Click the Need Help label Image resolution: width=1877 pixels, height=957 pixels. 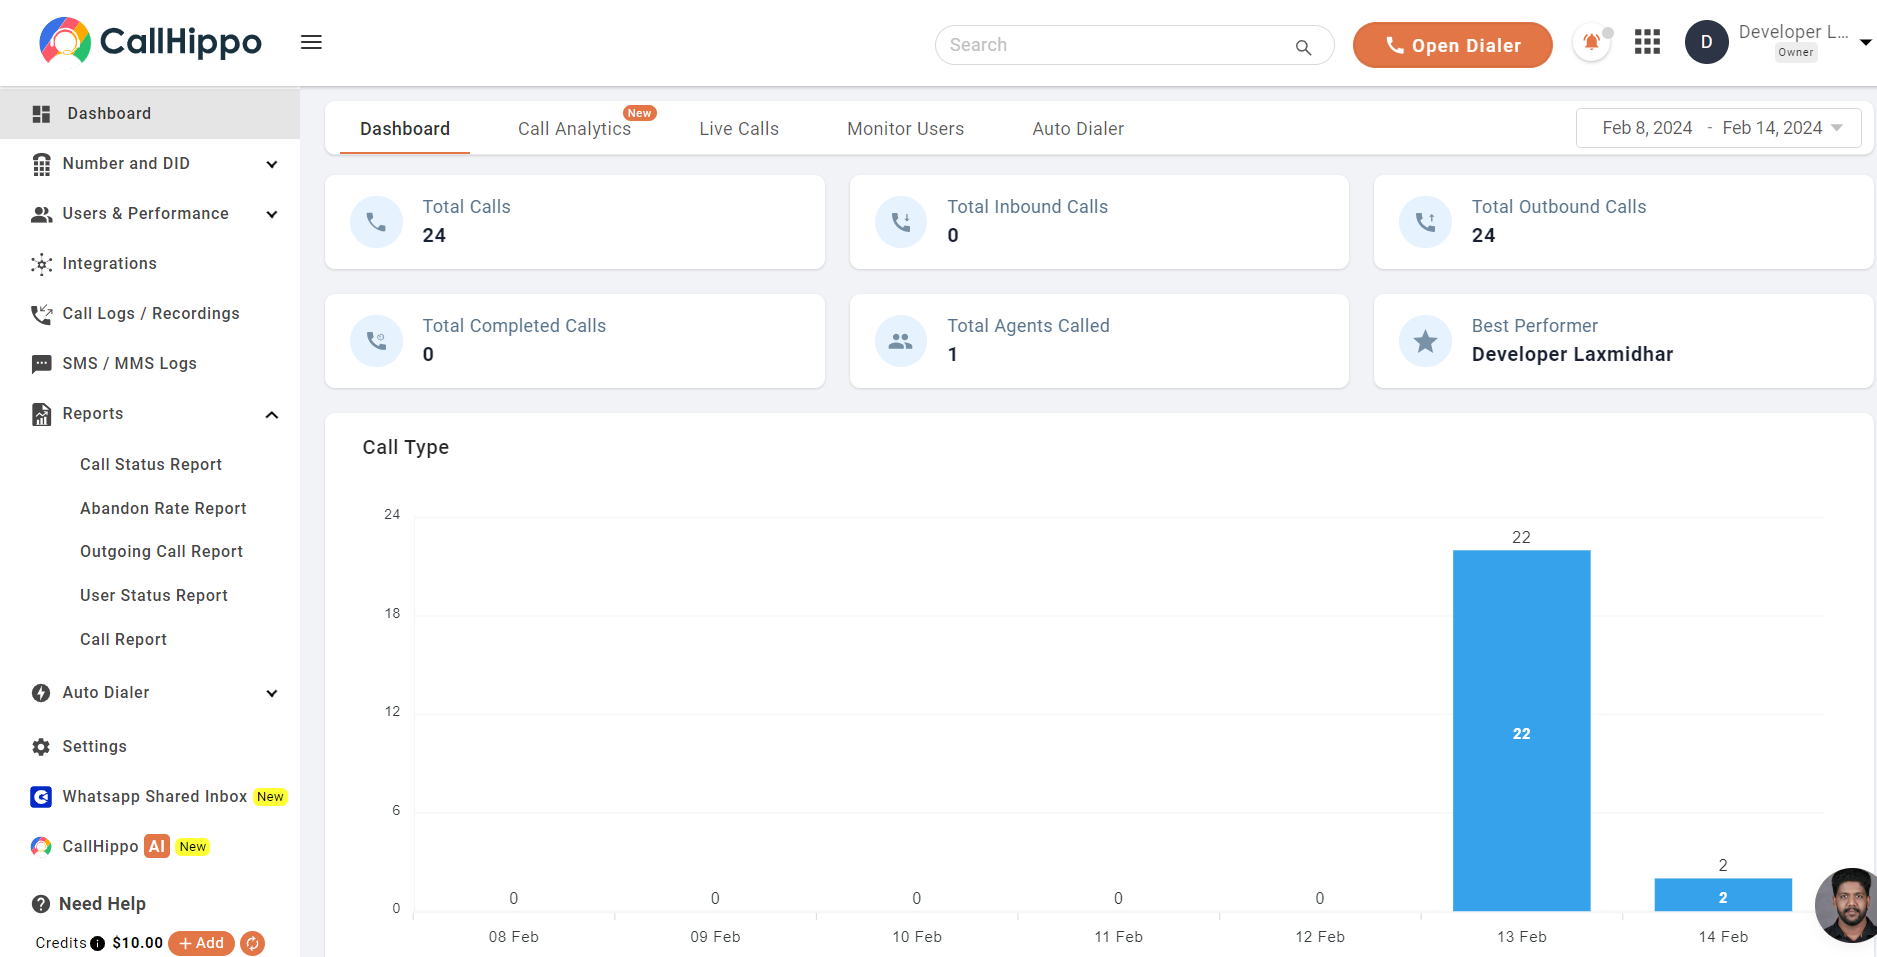(102, 904)
